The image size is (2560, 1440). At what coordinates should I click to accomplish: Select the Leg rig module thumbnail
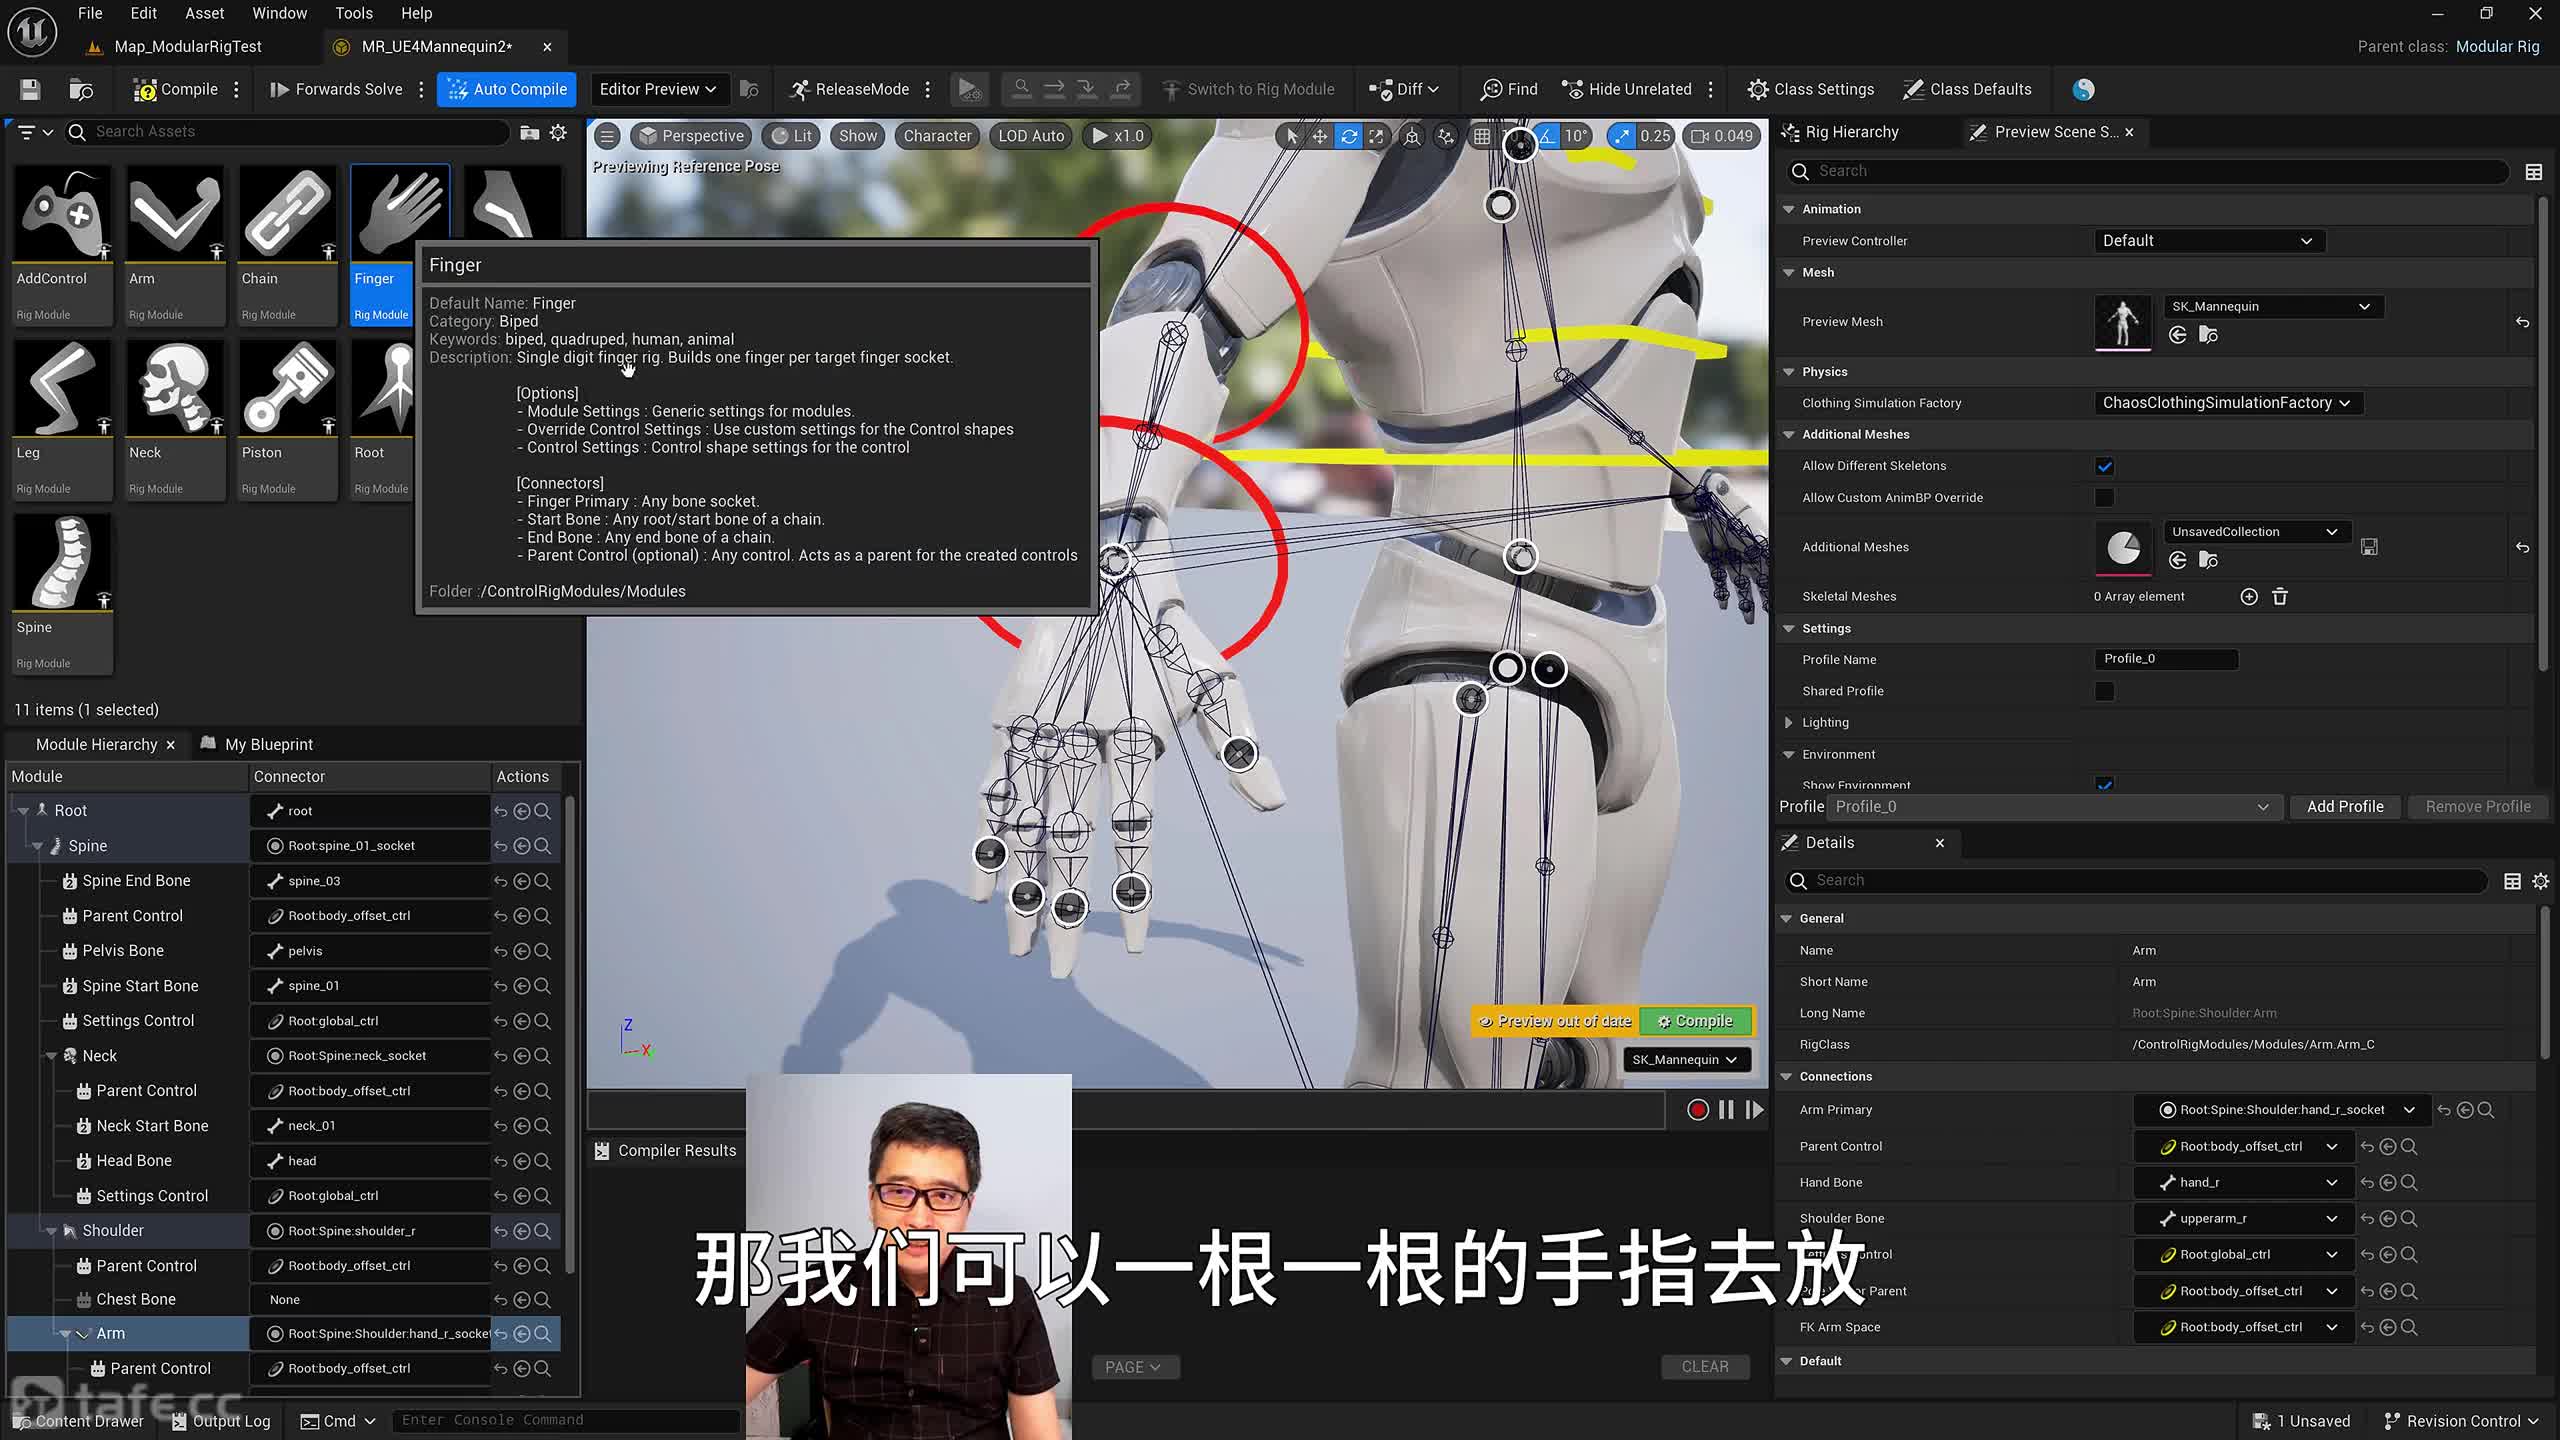click(62, 391)
